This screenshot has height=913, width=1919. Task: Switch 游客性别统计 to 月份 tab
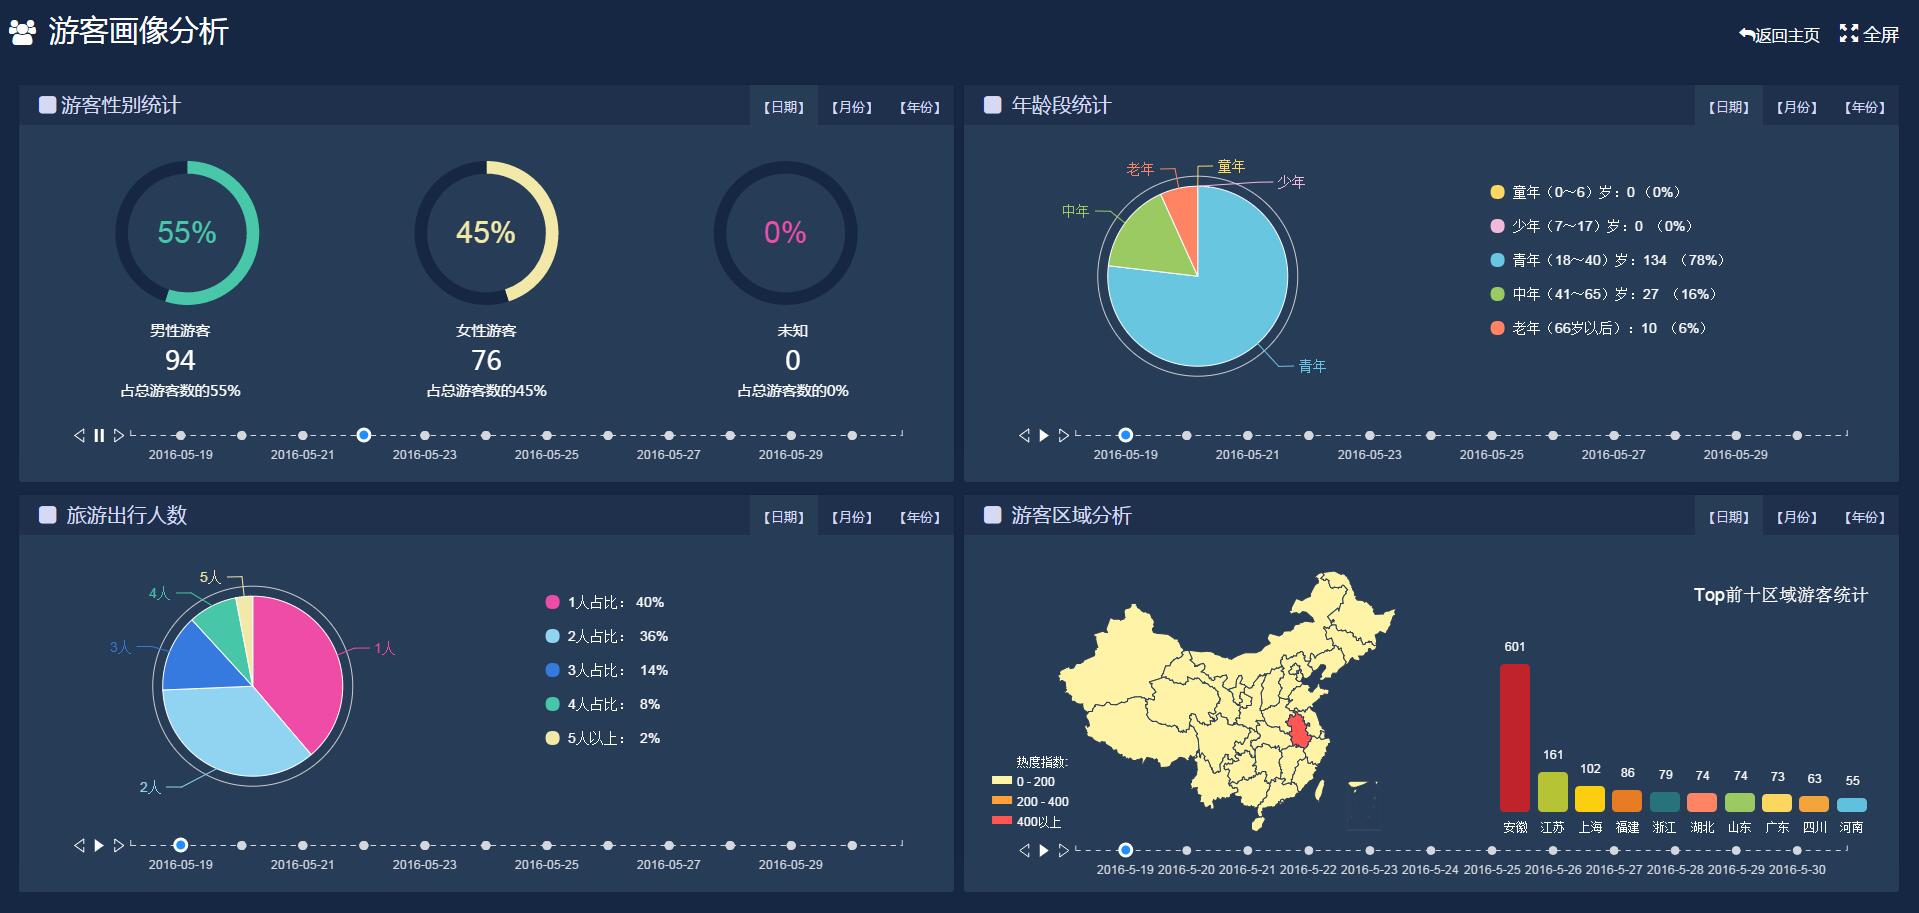[851, 107]
